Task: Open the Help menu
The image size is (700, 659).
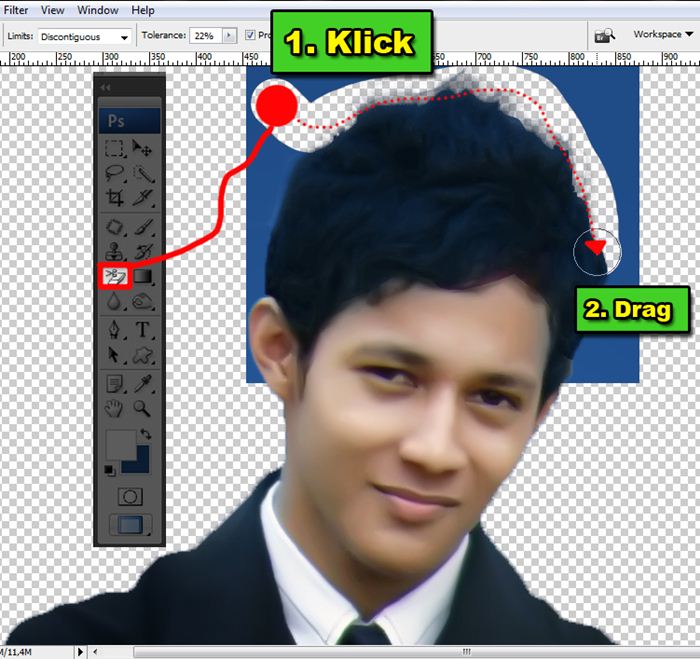Action: [143, 10]
